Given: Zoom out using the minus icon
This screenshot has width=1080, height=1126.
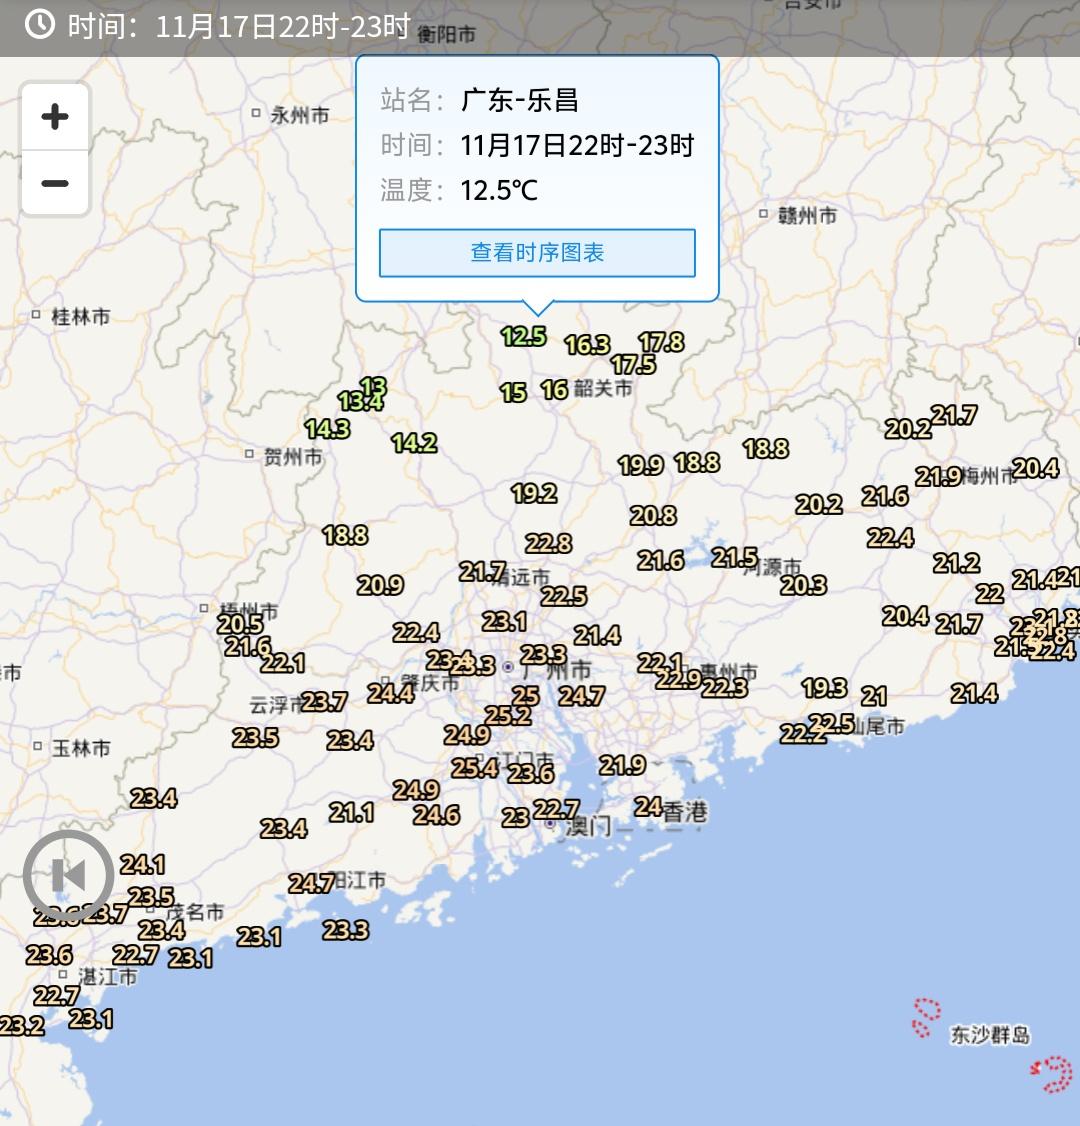Looking at the screenshot, I should click(x=55, y=183).
